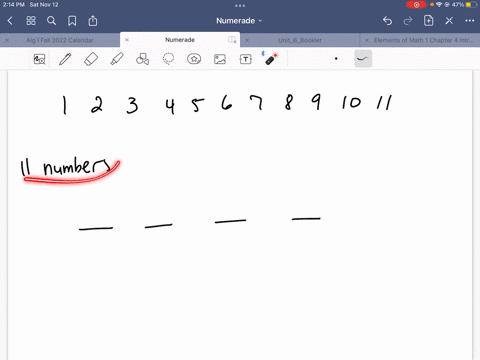Select the Highlighter tool
Viewport: 480px width, 360px height.
(117, 59)
